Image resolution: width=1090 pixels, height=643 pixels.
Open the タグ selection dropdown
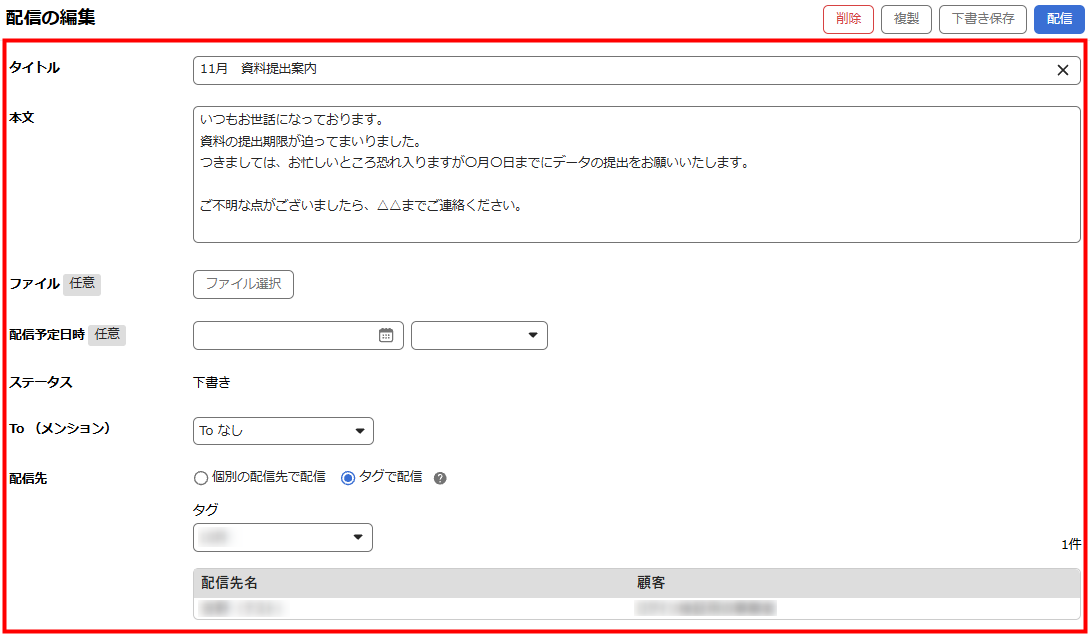[283, 538]
